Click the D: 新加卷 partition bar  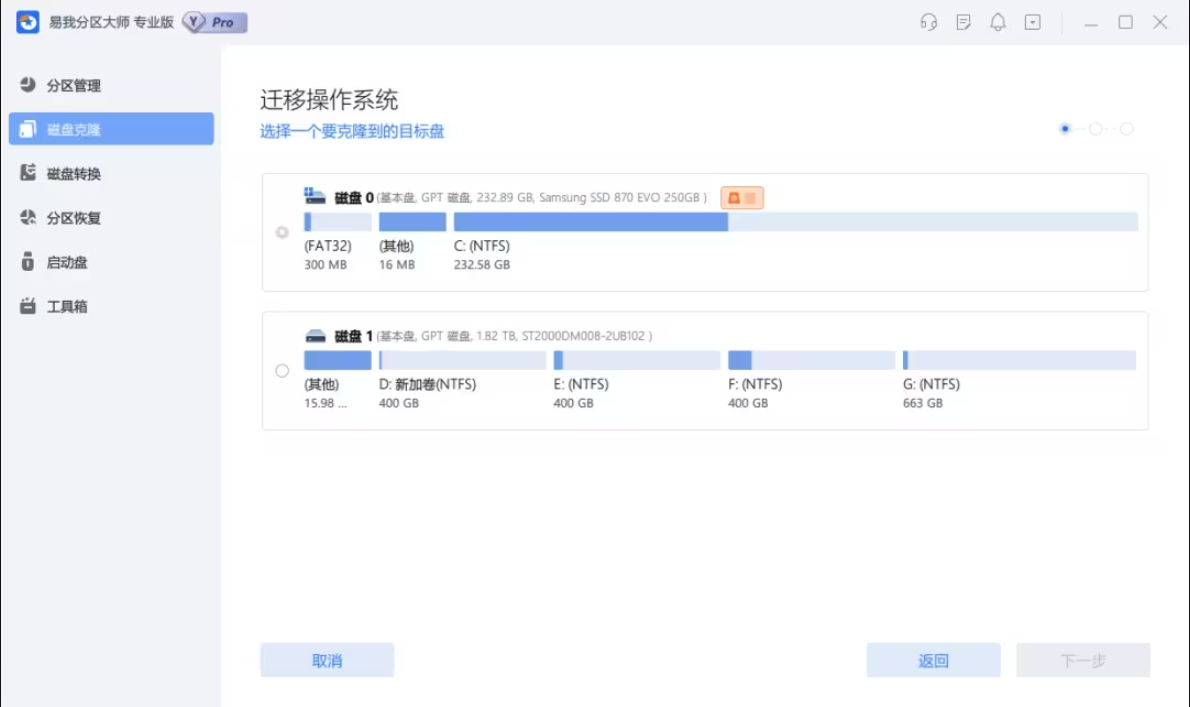click(462, 360)
